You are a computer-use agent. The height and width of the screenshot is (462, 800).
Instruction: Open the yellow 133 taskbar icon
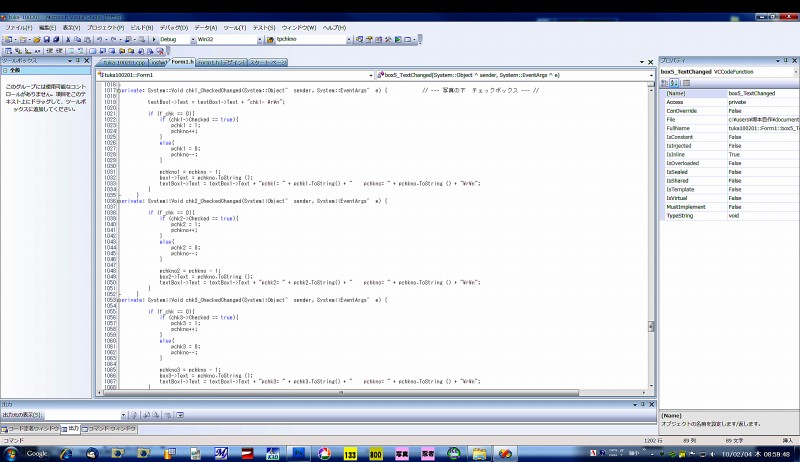click(x=349, y=453)
